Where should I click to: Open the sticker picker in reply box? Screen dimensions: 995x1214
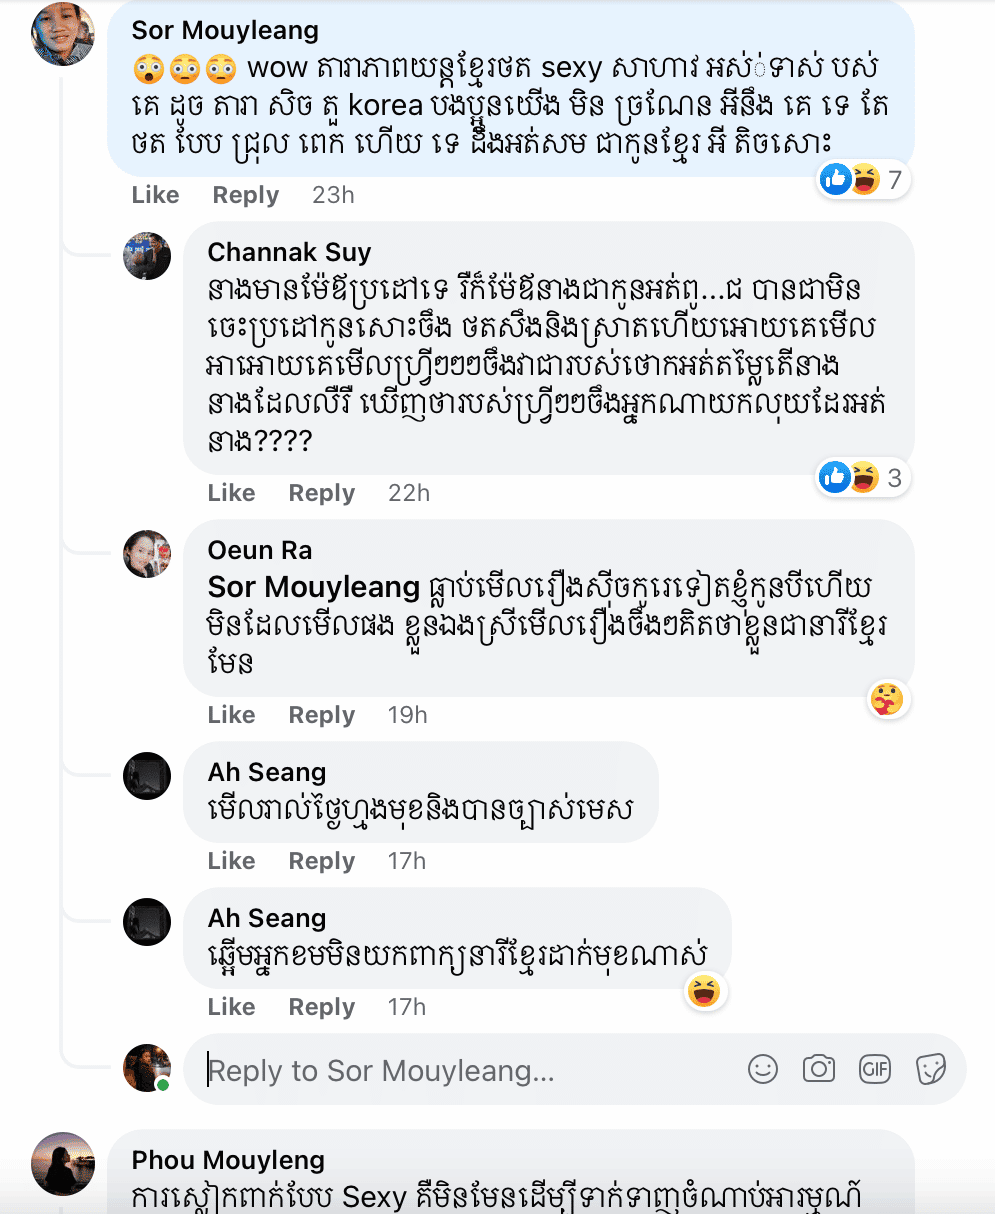click(930, 1069)
